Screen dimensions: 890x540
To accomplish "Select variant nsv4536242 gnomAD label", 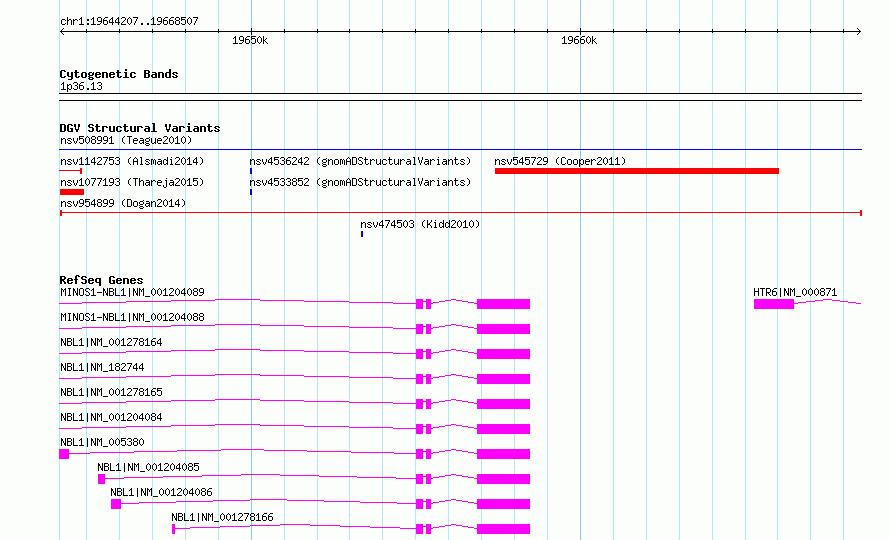I will (360, 161).
